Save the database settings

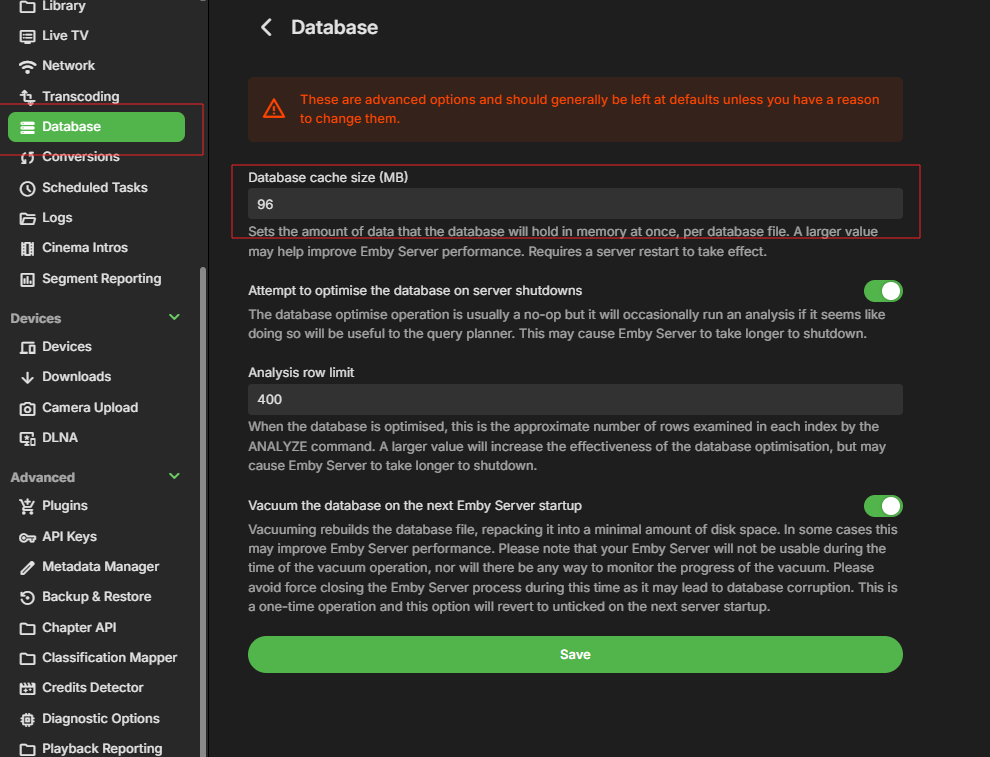(x=575, y=655)
